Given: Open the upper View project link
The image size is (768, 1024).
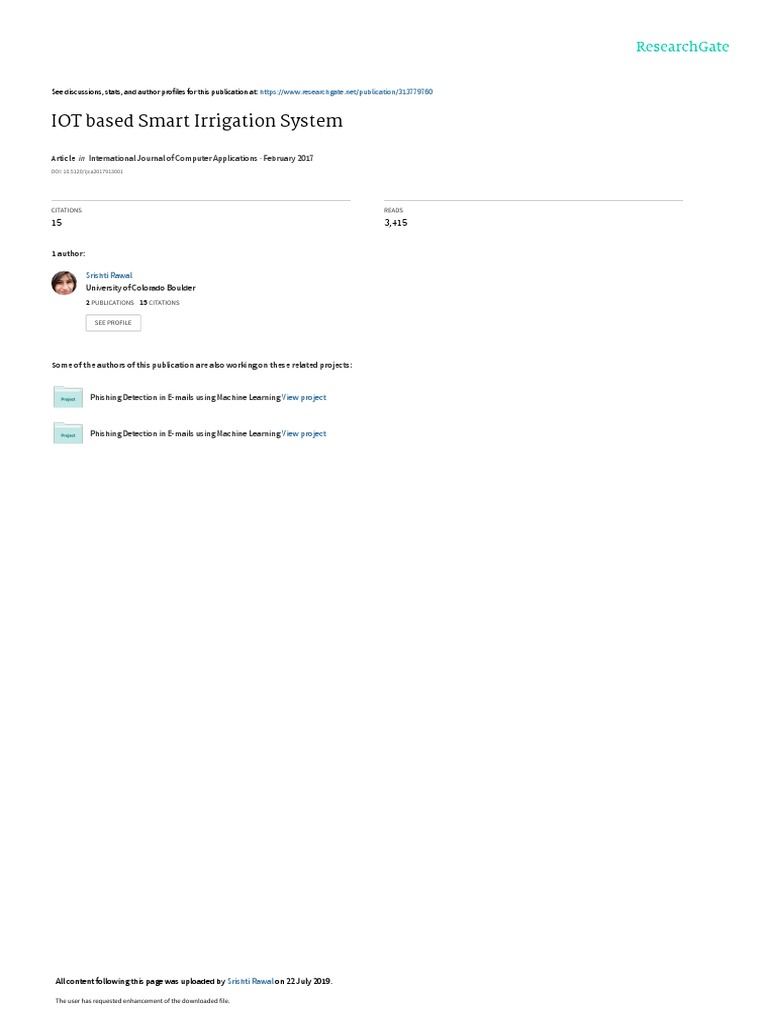Looking at the screenshot, I should (304, 398).
